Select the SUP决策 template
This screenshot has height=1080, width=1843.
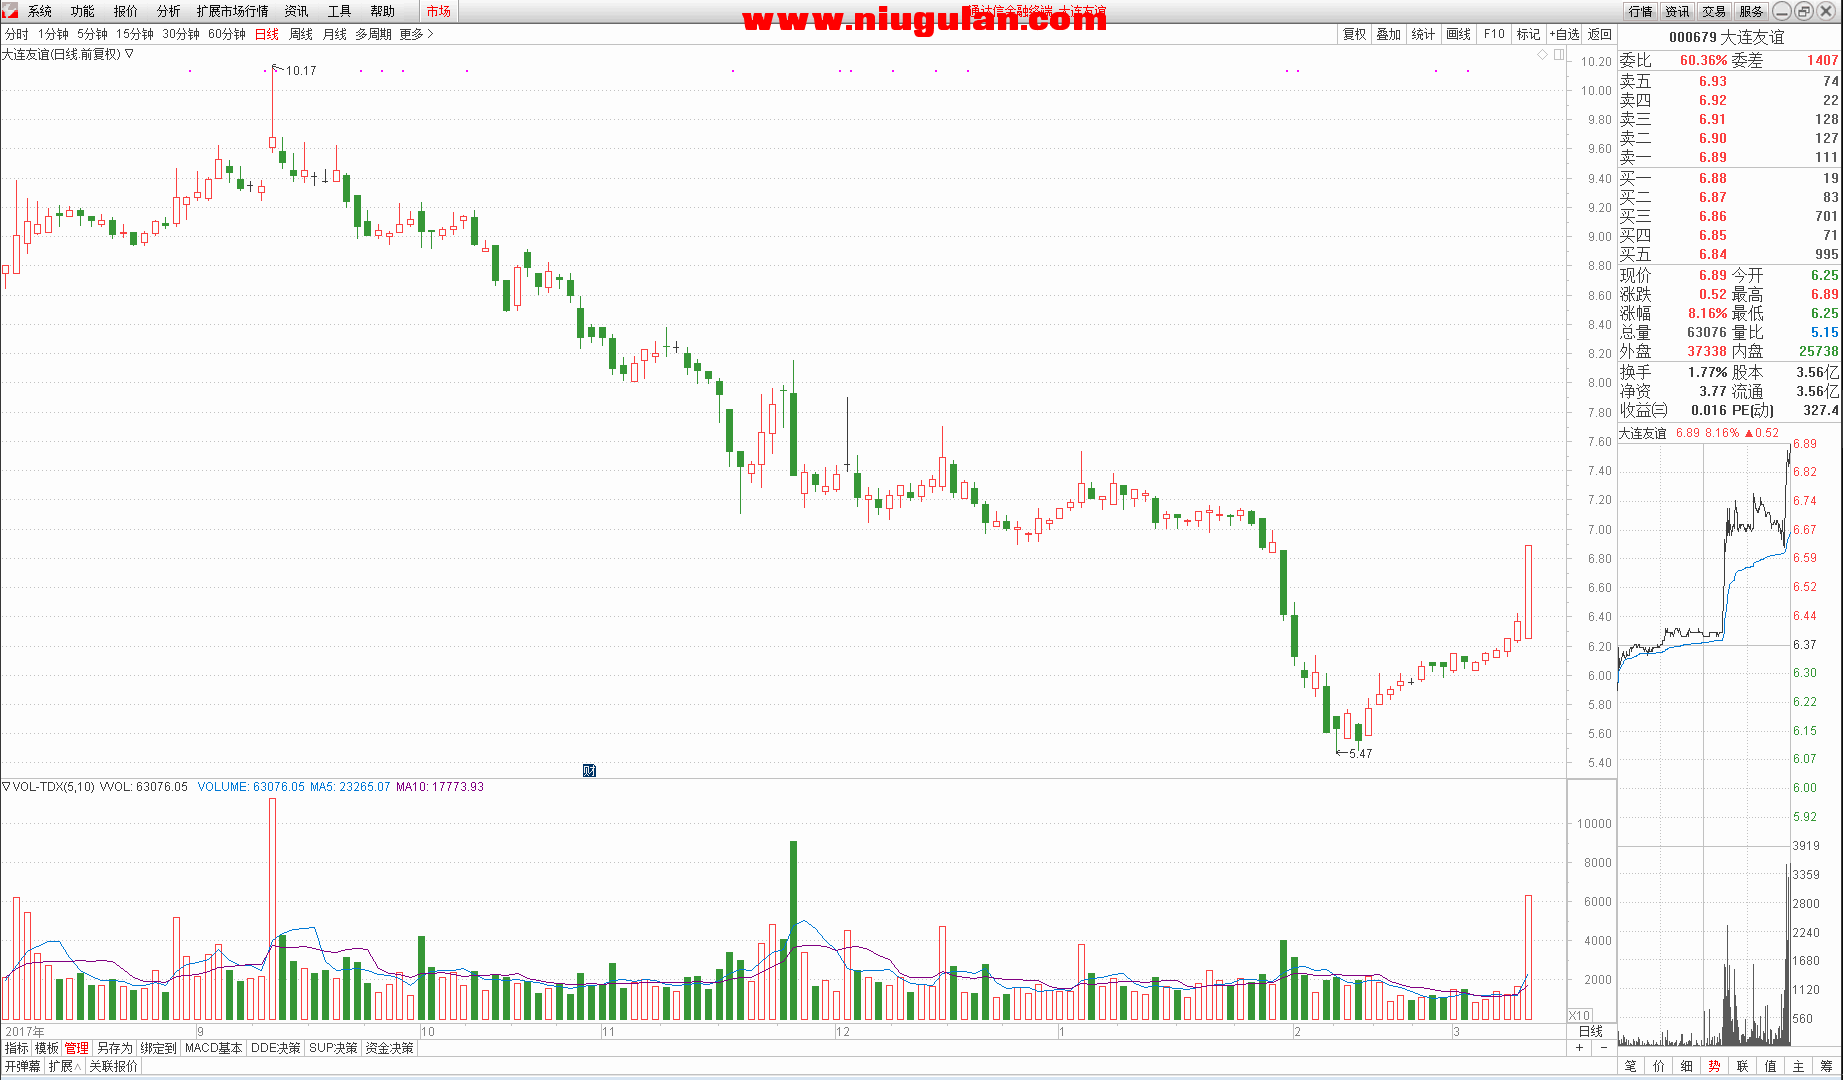pos(334,1048)
